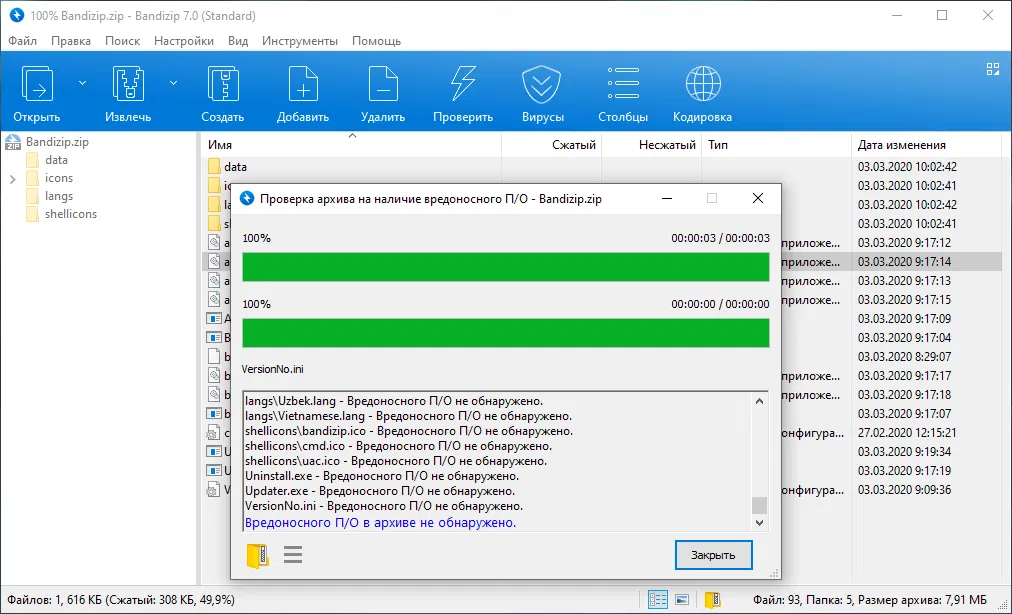
Task: Open the Вид menu
Action: tap(238, 41)
